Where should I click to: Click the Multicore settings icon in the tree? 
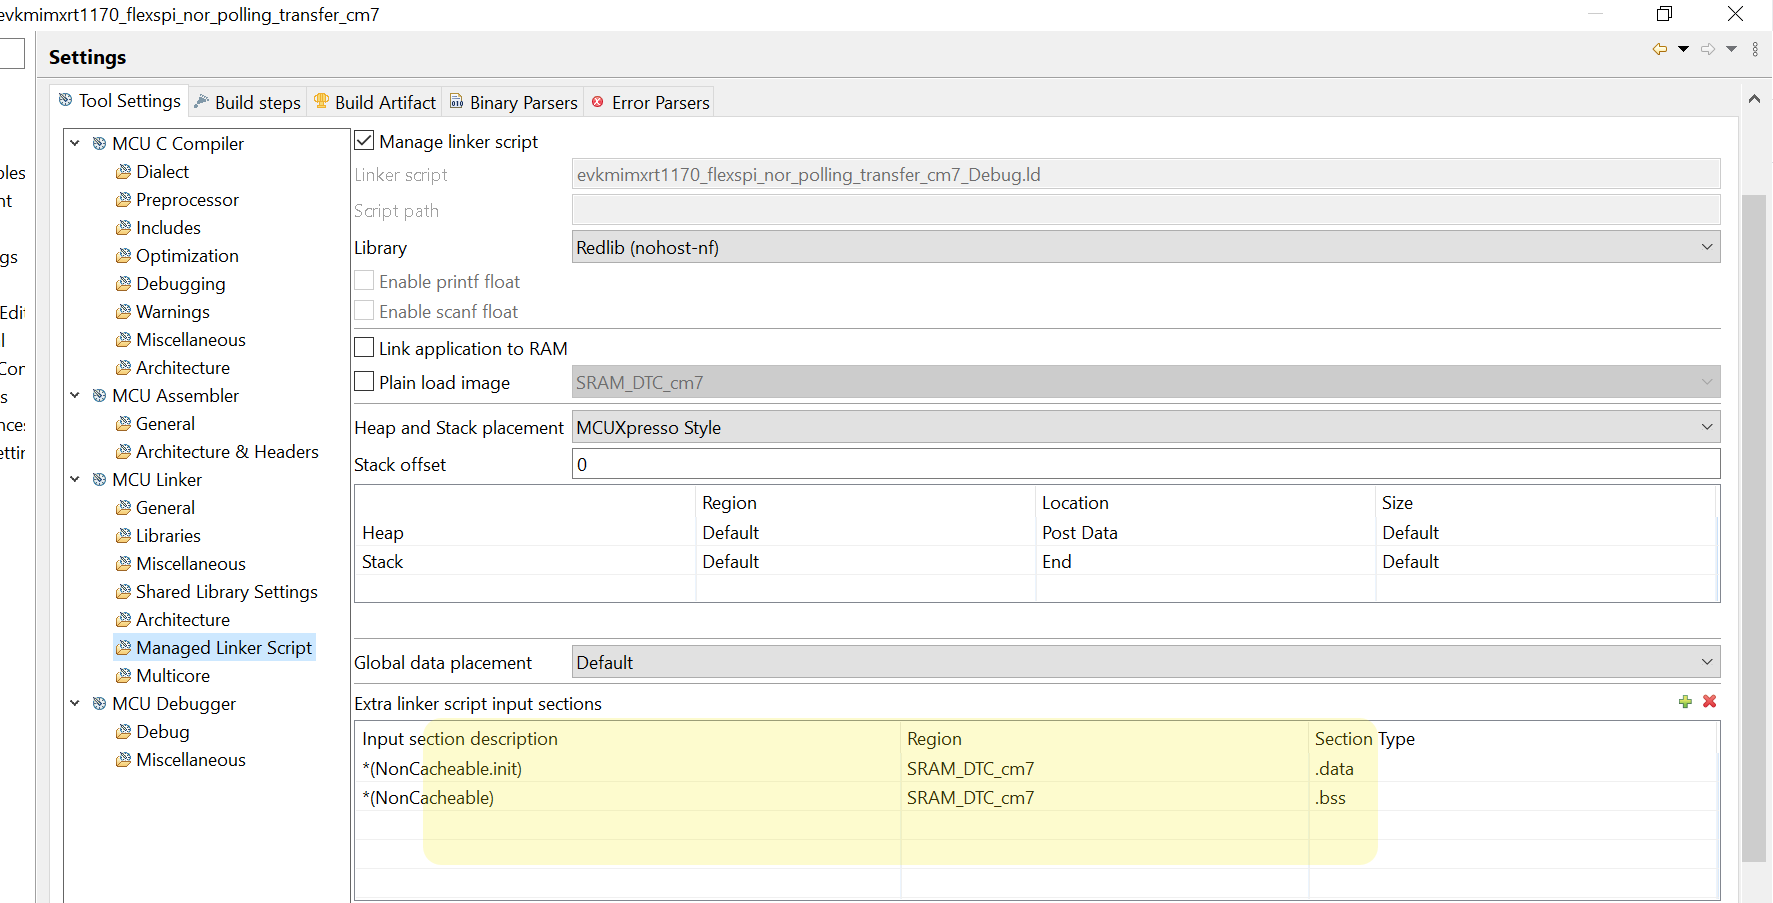[x=124, y=676]
